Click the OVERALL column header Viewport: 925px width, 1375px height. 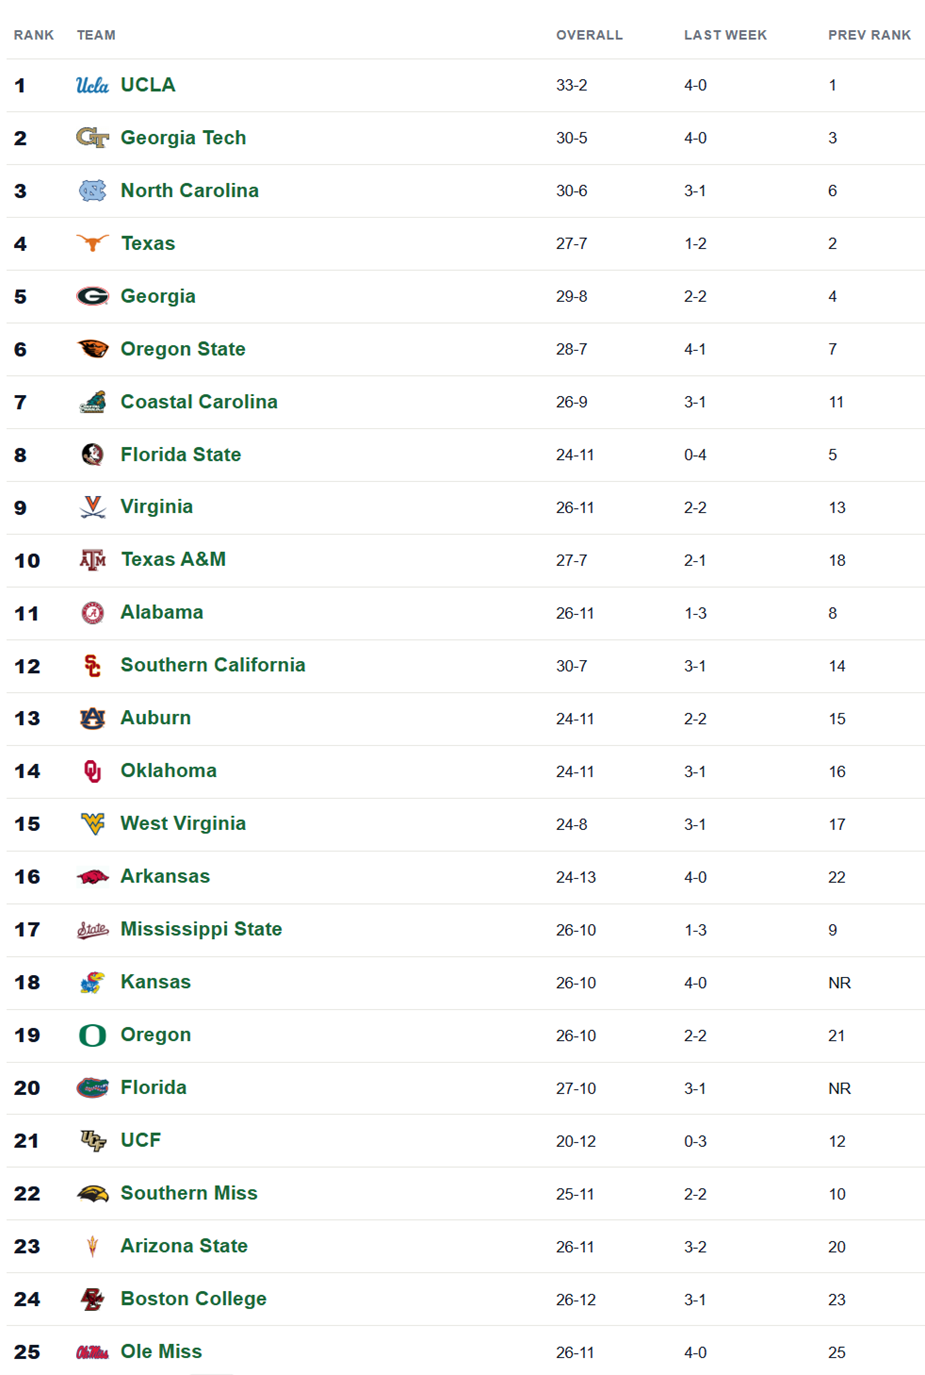click(589, 35)
